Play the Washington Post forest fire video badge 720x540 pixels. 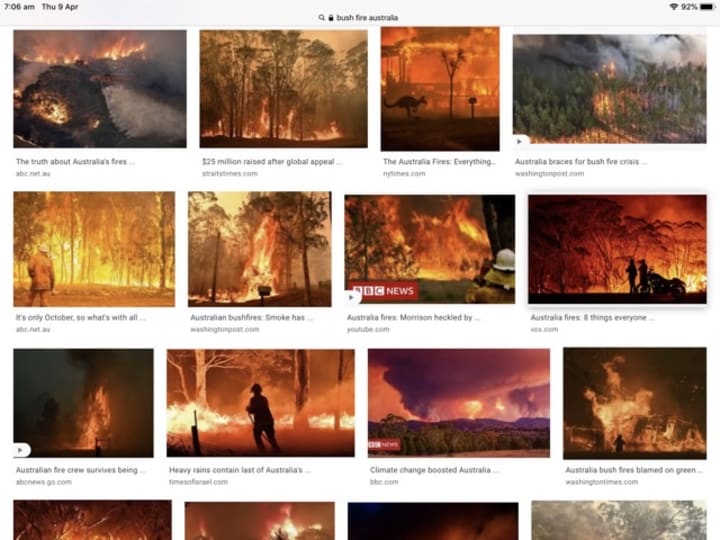(520, 141)
